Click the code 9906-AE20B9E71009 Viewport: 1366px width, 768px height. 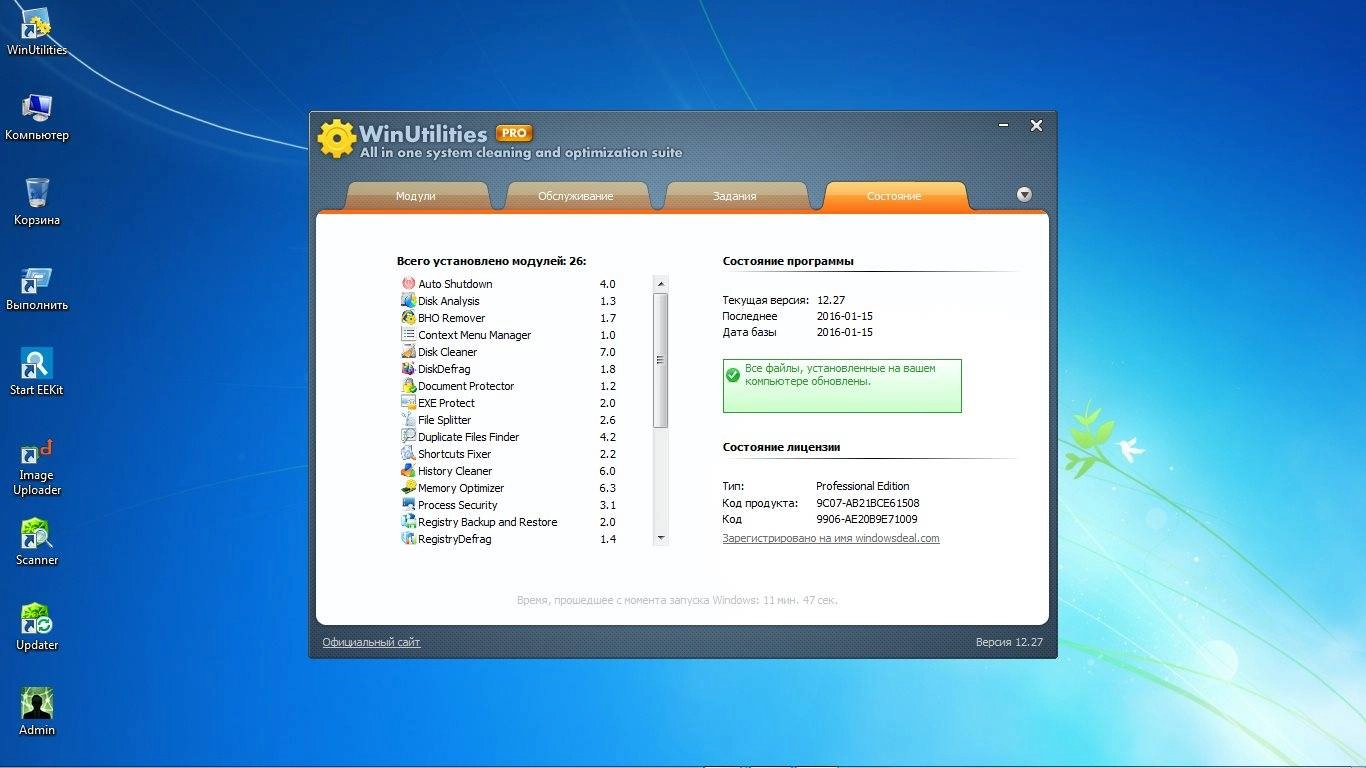pos(867,519)
